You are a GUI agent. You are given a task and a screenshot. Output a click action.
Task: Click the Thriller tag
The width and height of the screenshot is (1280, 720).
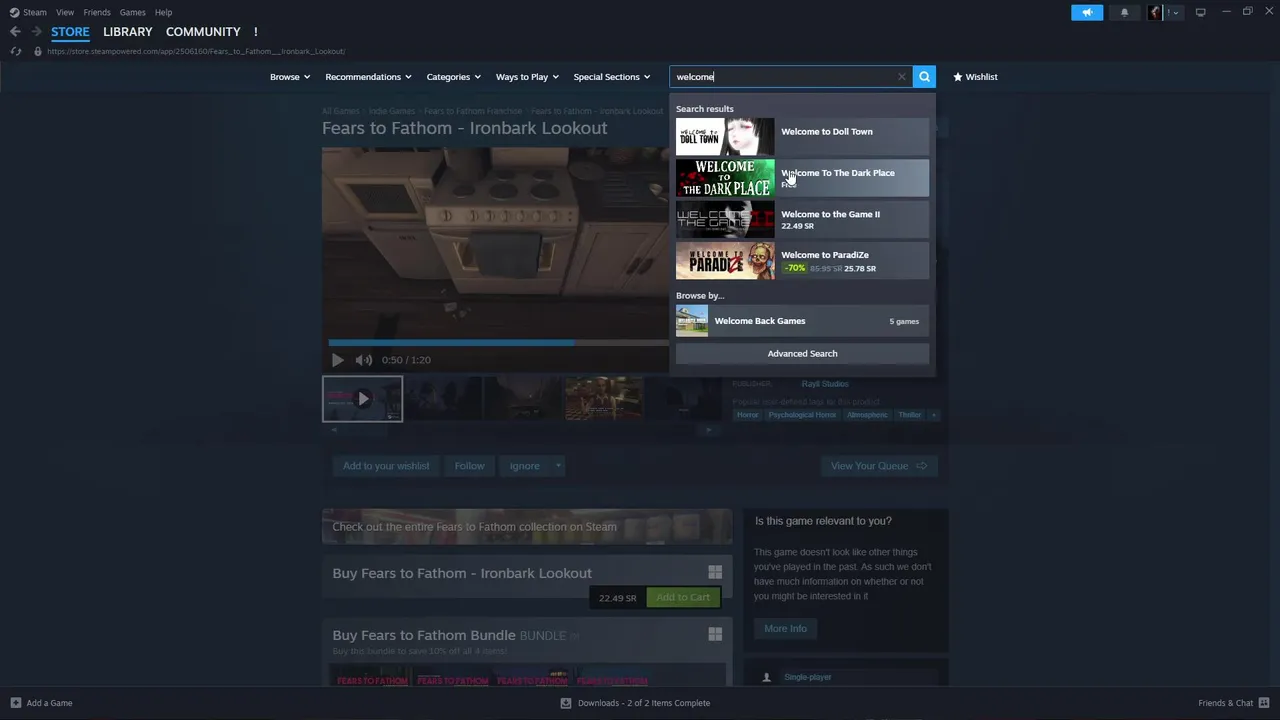[909, 415]
